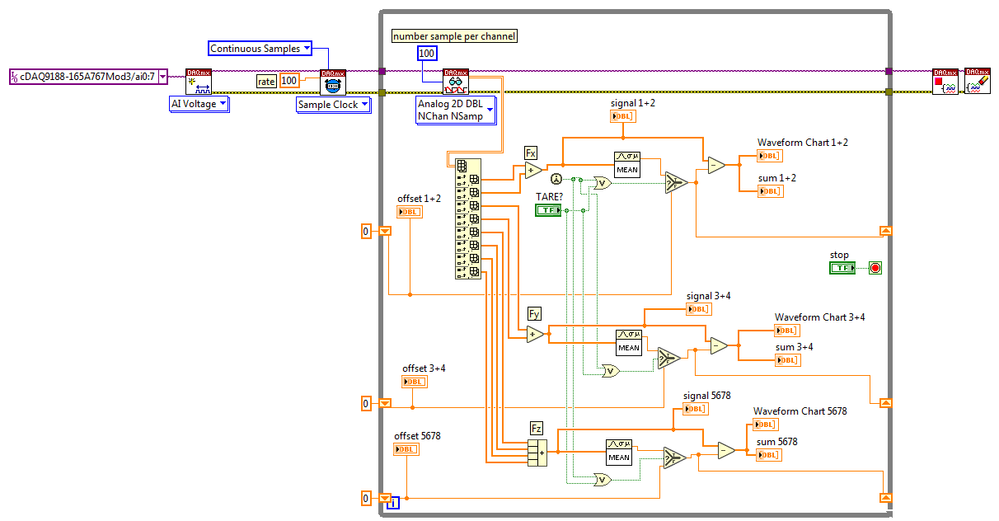Screen dimensions: 999x521
Task: Click the Waveform Chart 1+2 terminal
Action: (770, 156)
